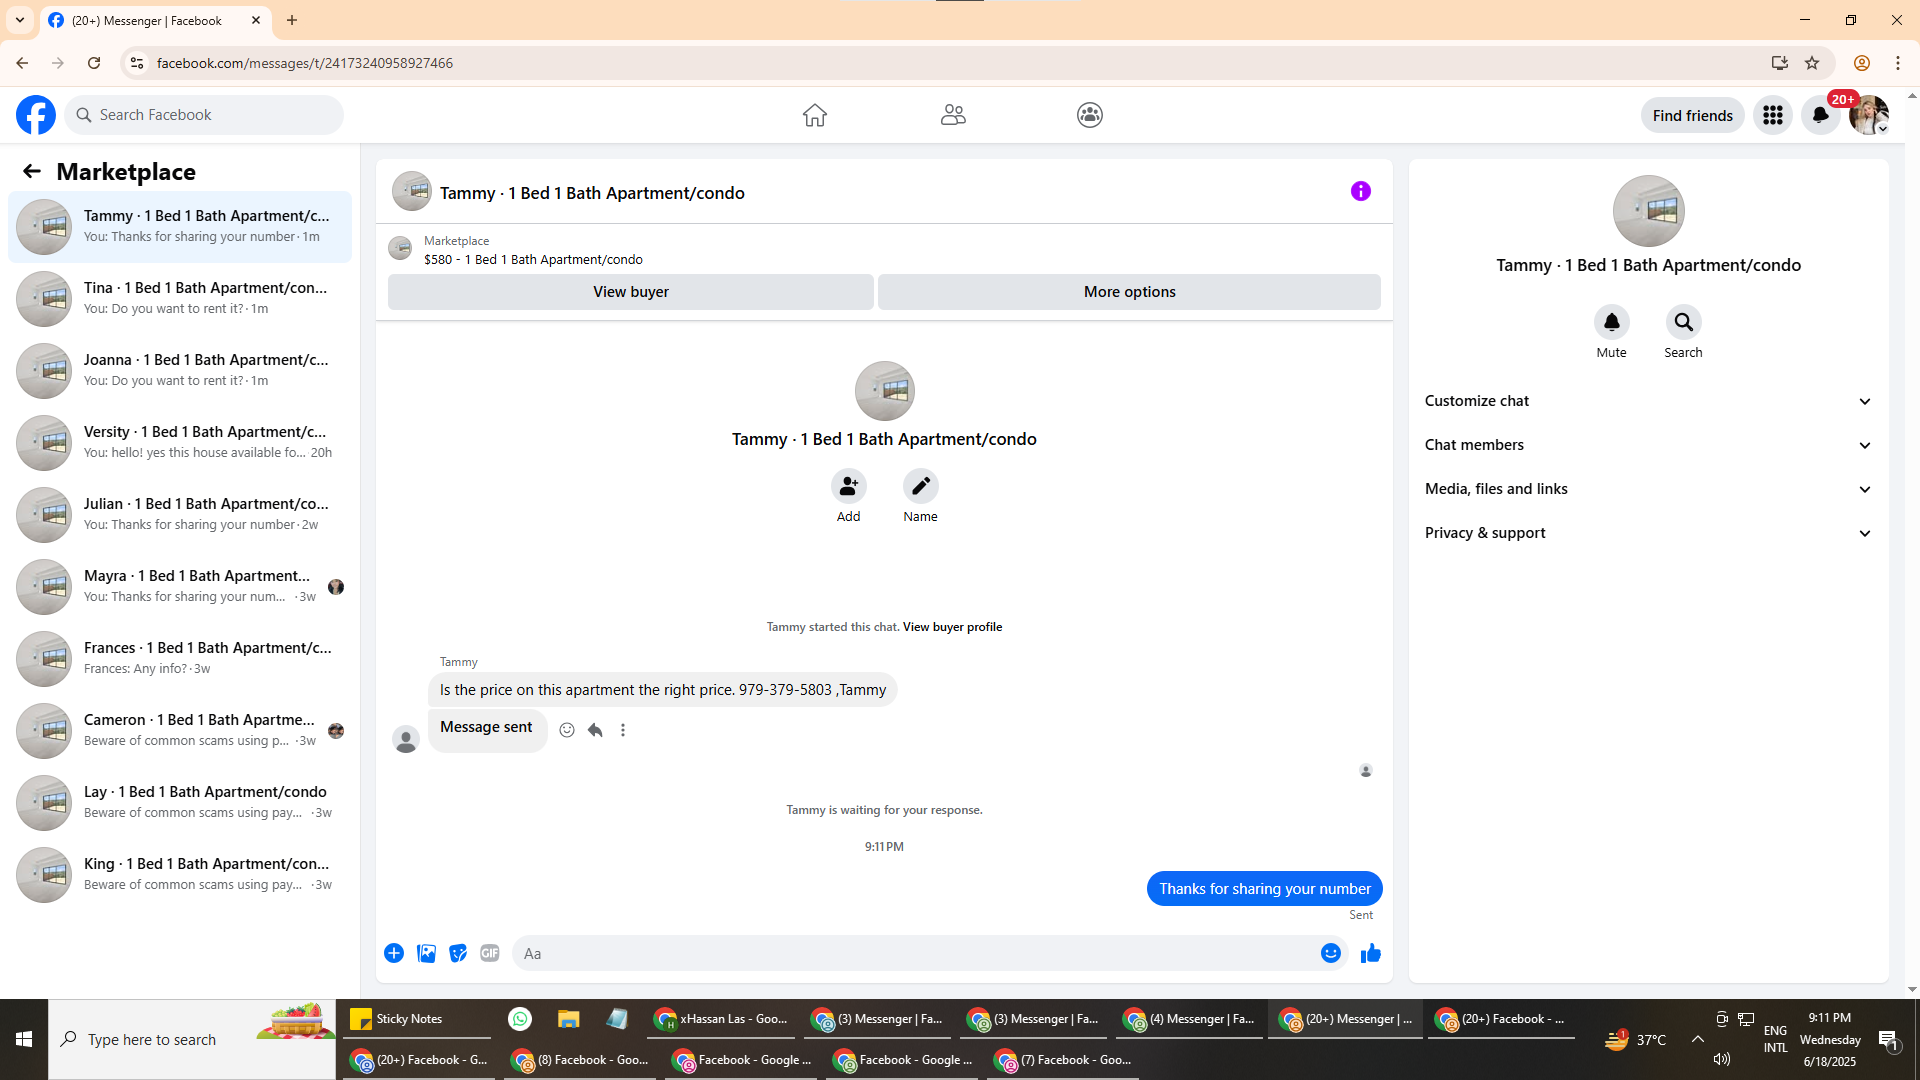
Task: Open the Friends icon in top navigation
Action: 953,115
